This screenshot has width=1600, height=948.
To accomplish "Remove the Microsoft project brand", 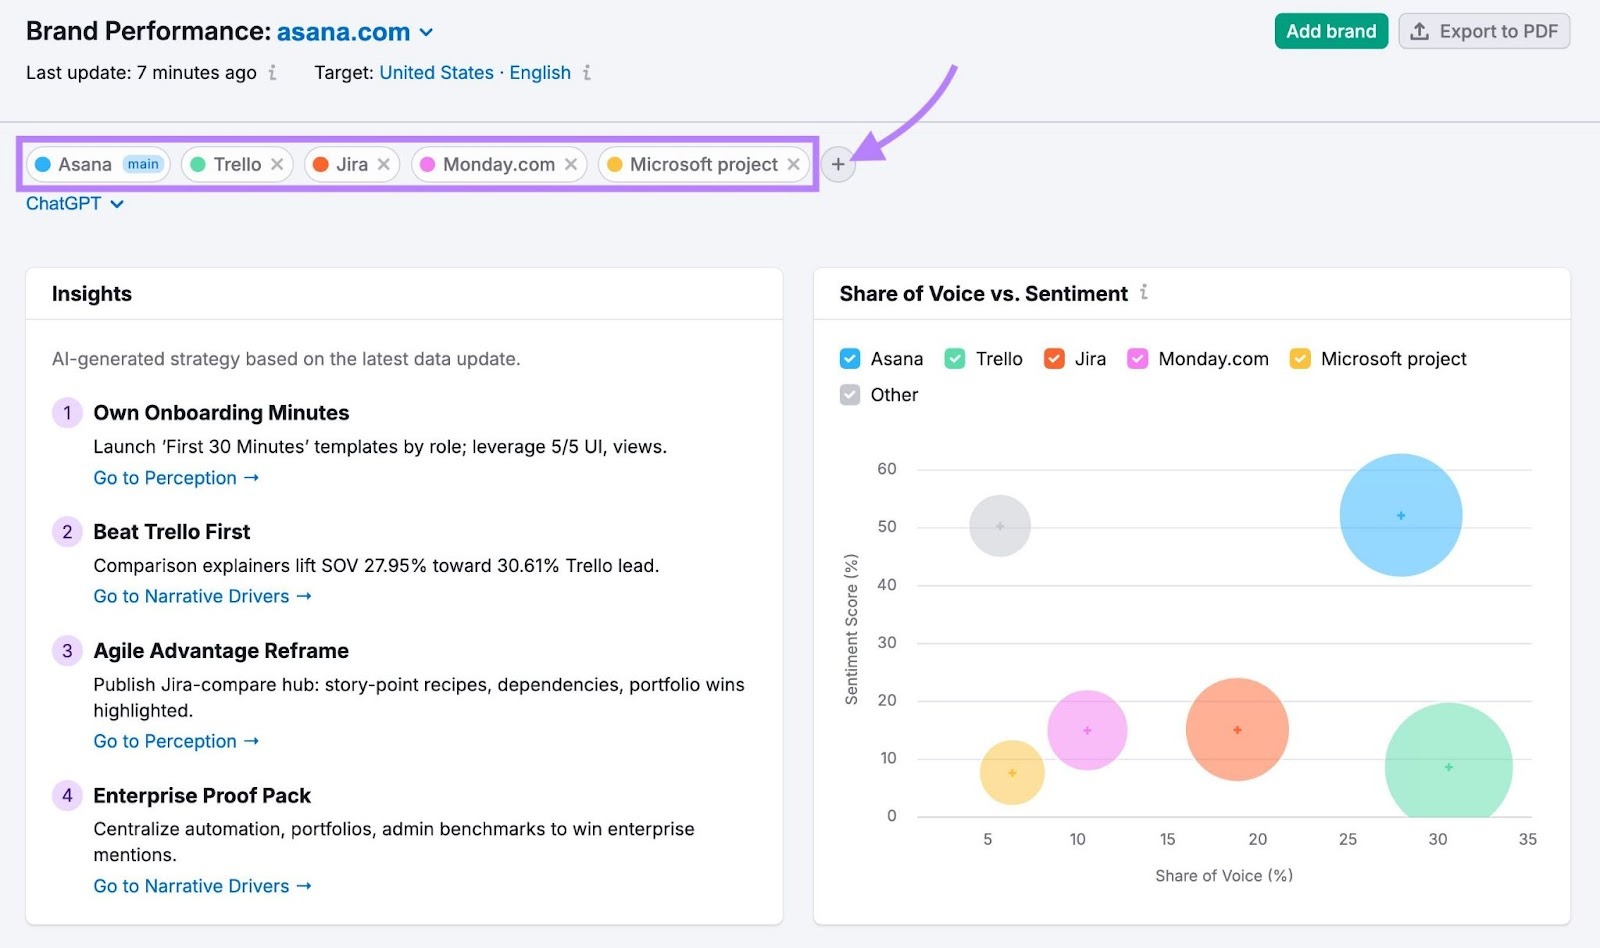I will 793,164.
